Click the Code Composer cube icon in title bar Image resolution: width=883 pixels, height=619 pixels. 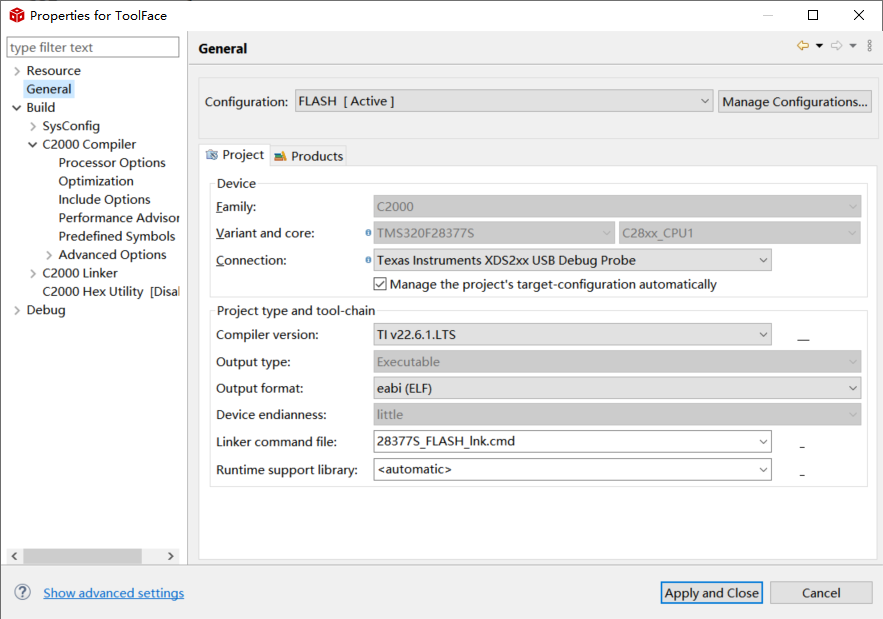pyautogui.click(x=16, y=15)
